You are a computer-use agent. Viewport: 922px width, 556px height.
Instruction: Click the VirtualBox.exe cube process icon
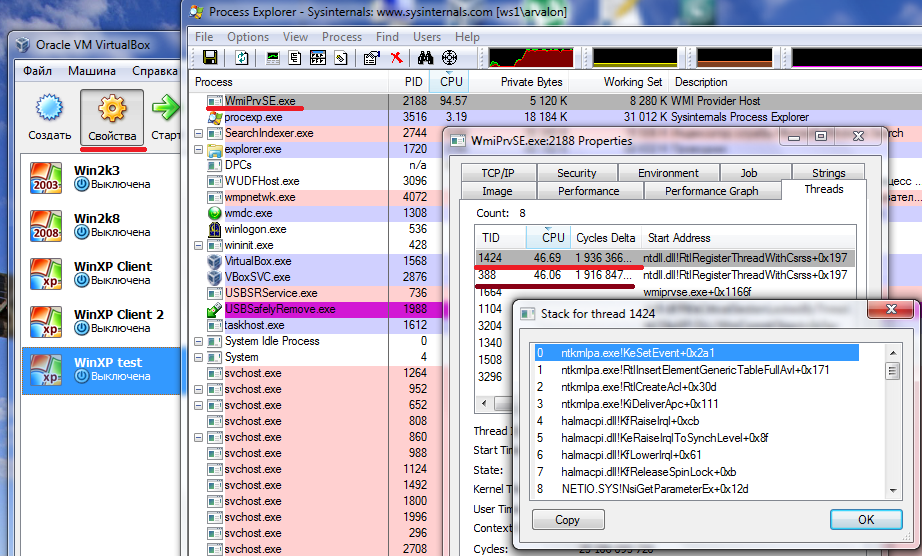coord(215,261)
